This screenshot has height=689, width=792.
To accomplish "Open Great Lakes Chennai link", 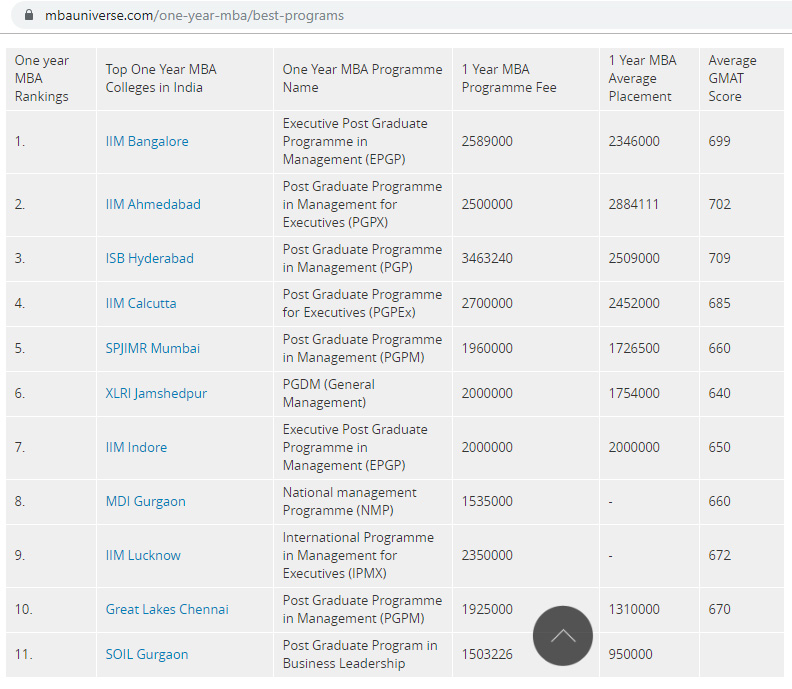I will pos(167,609).
